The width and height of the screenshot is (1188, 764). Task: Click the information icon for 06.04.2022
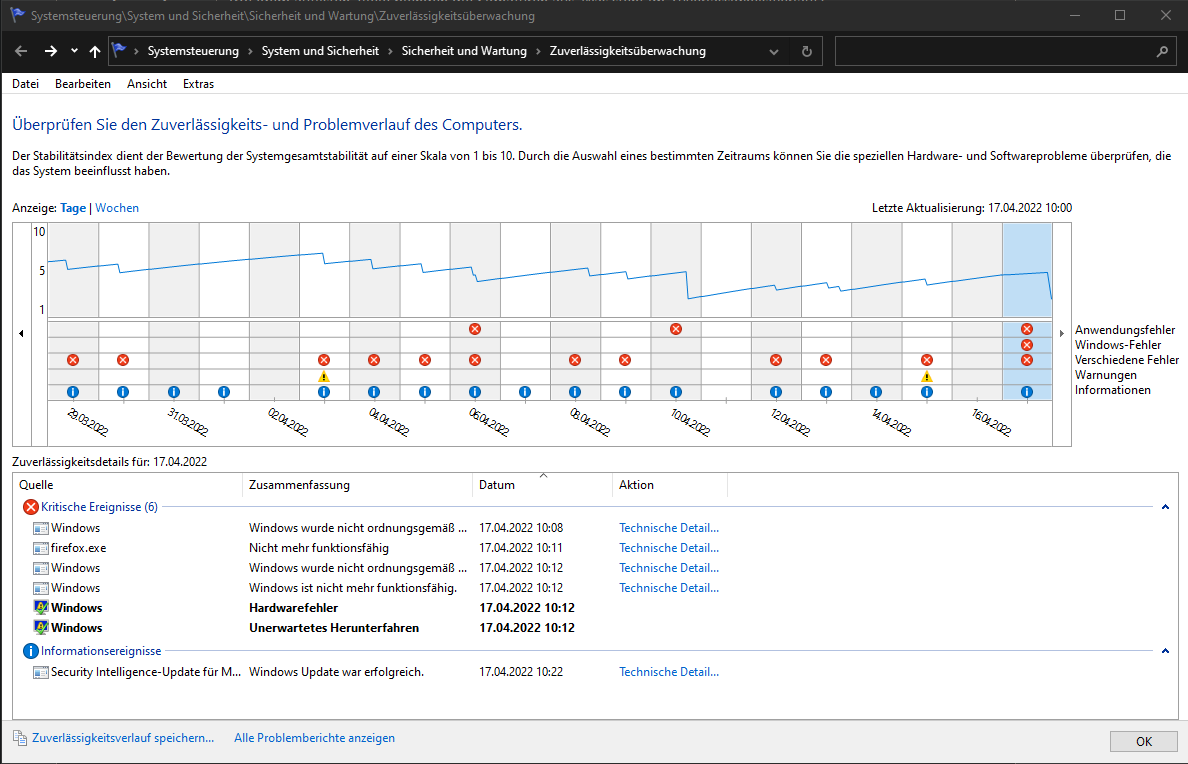[x=474, y=392]
